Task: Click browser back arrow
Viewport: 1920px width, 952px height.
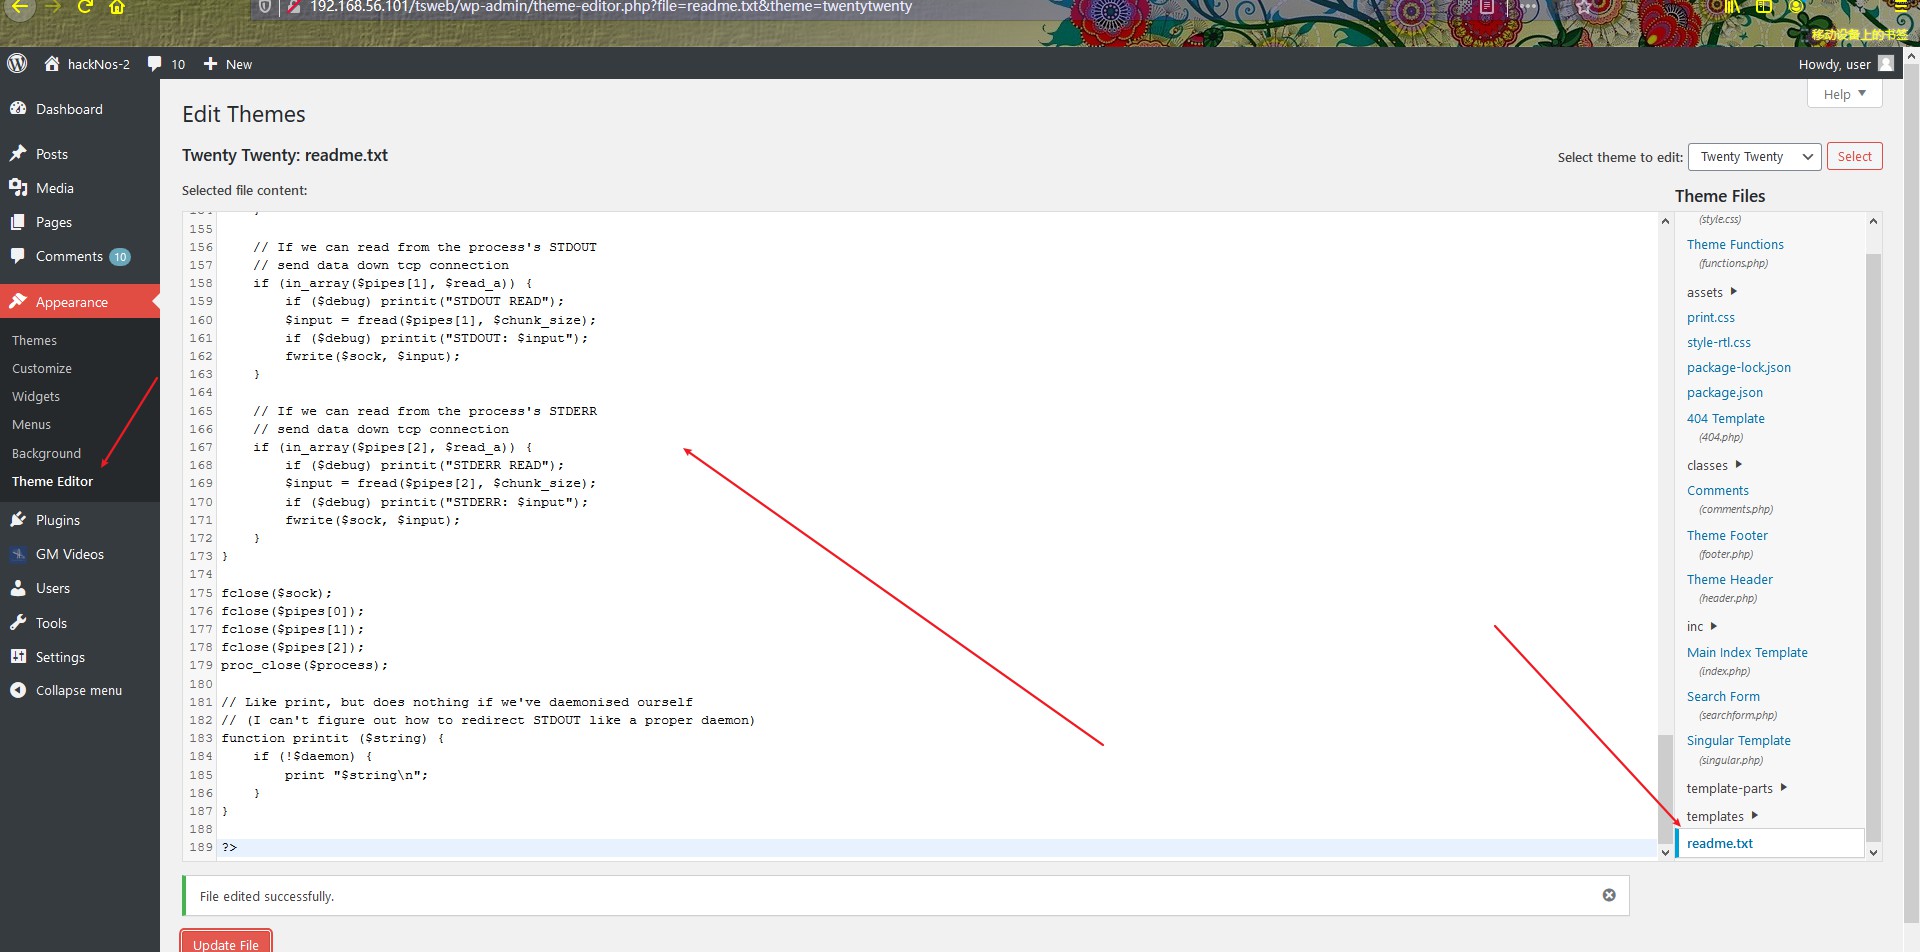Action: point(20,7)
